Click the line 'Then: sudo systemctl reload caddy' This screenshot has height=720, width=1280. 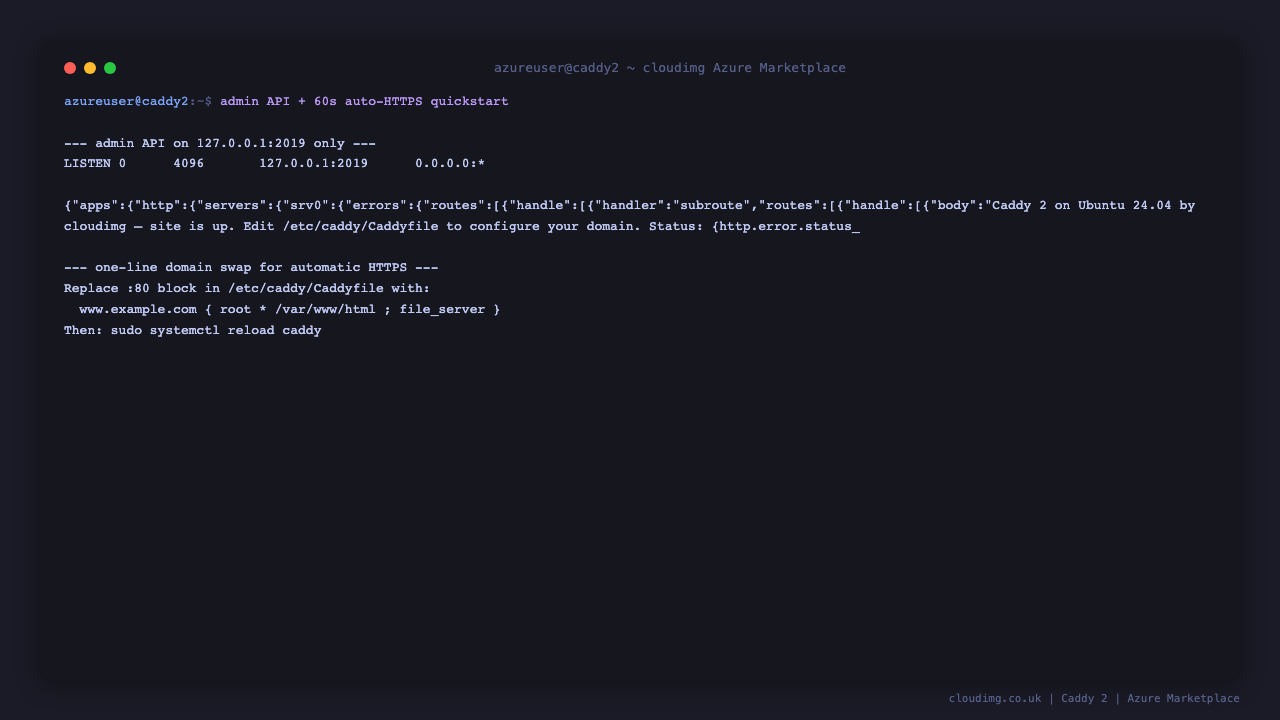pyautogui.click(x=193, y=331)
